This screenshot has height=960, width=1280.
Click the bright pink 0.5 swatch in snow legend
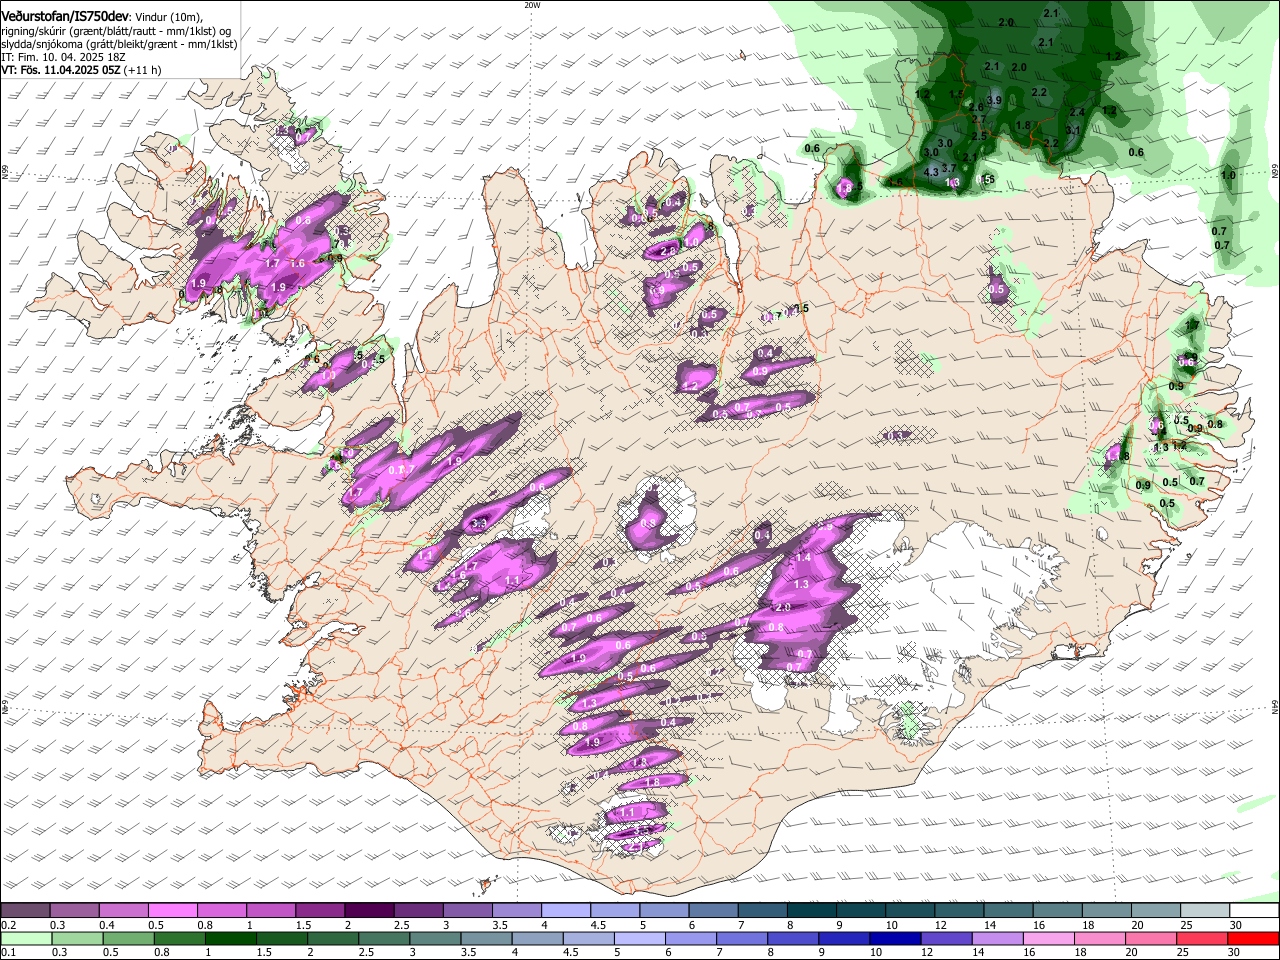pyautogui.click(x=172, y=911)
